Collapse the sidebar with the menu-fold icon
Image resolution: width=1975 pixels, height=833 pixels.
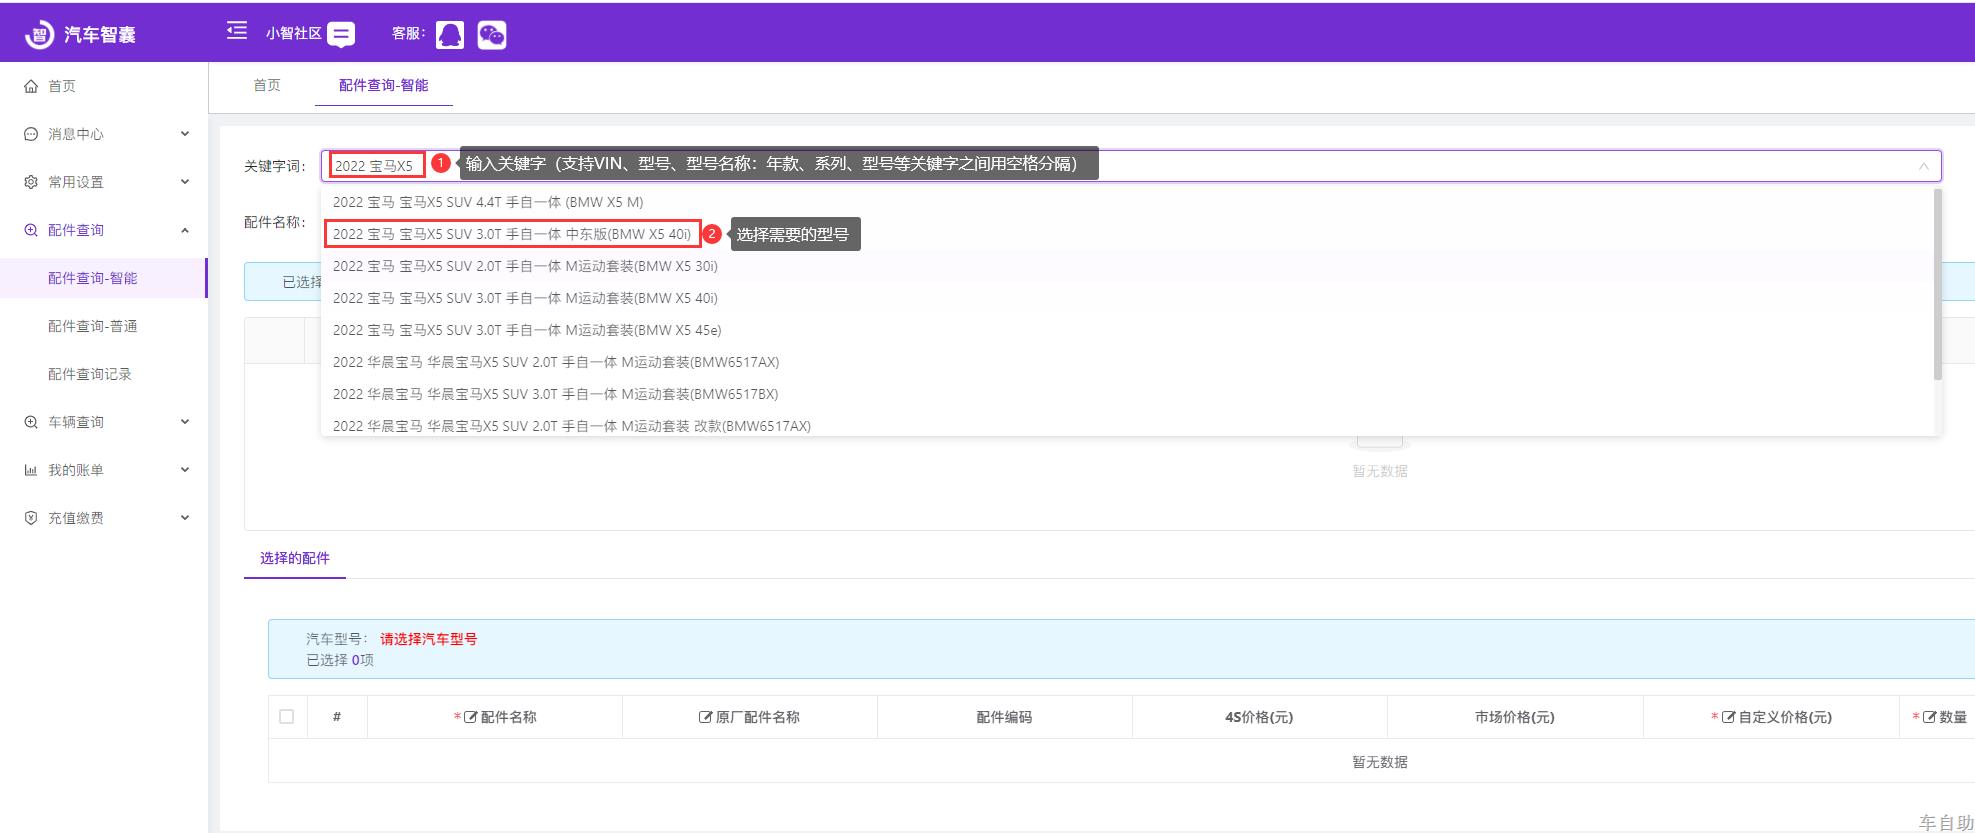pos(237,32)
